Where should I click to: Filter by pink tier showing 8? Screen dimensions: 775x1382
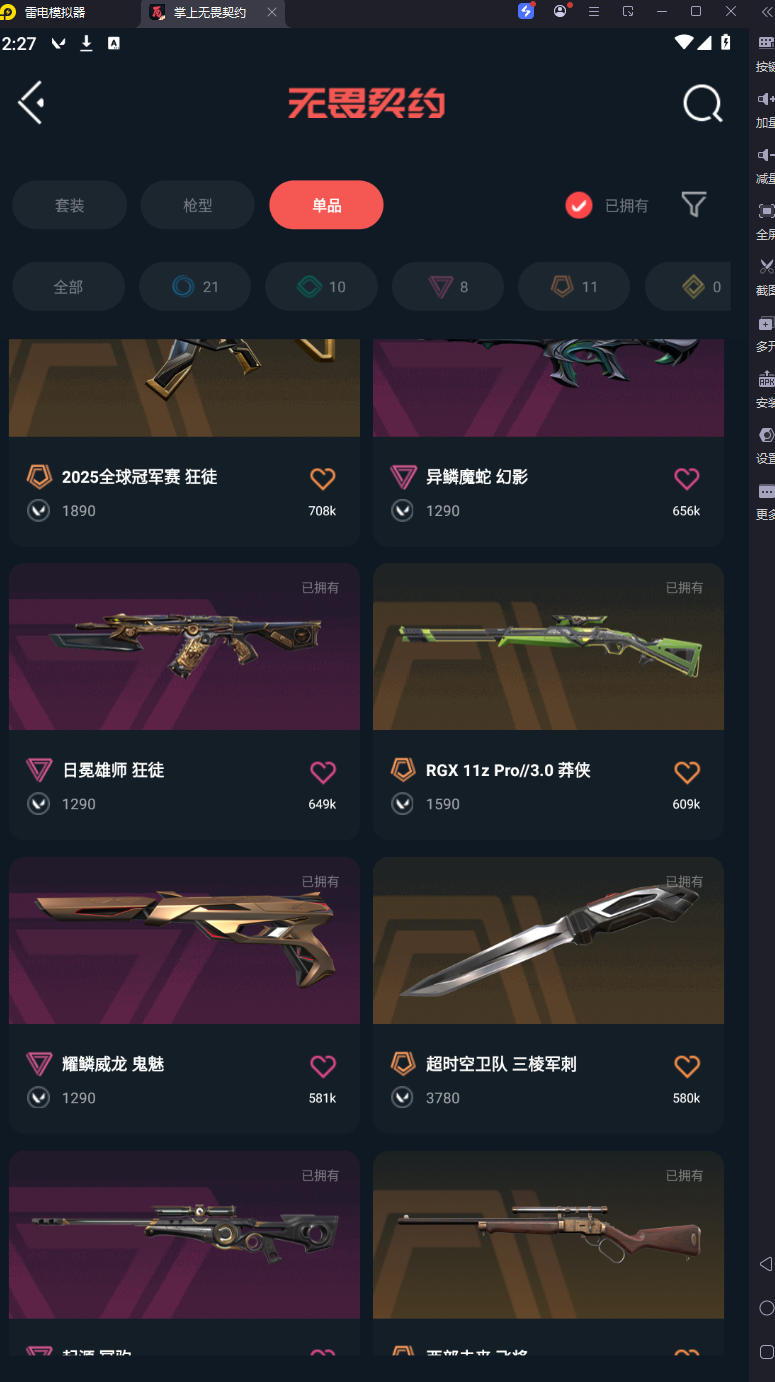click(448, 287)
